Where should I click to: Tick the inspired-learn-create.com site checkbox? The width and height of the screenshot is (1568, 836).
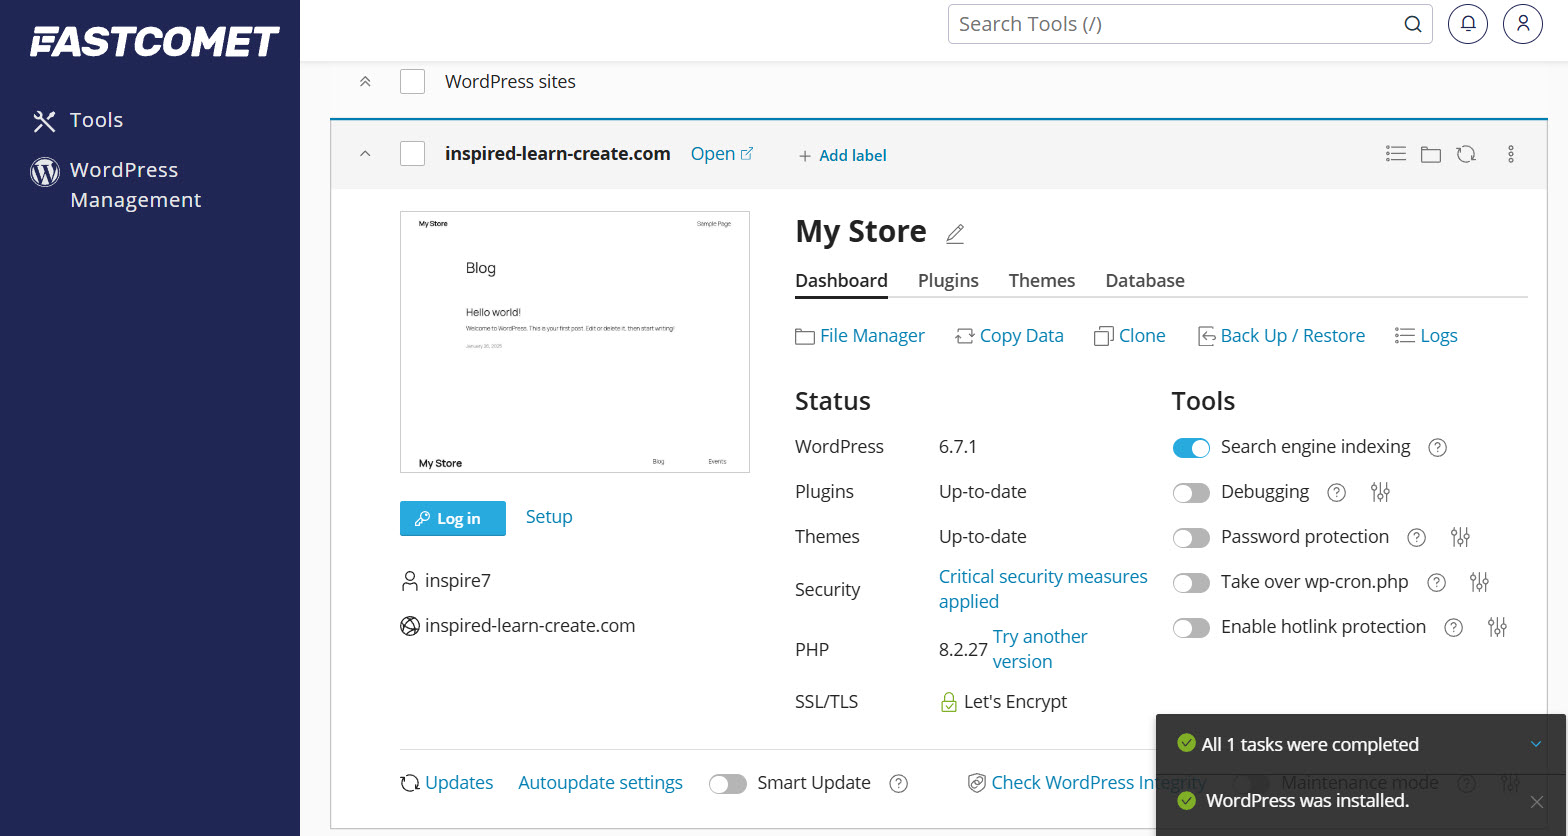pos(412,154)
